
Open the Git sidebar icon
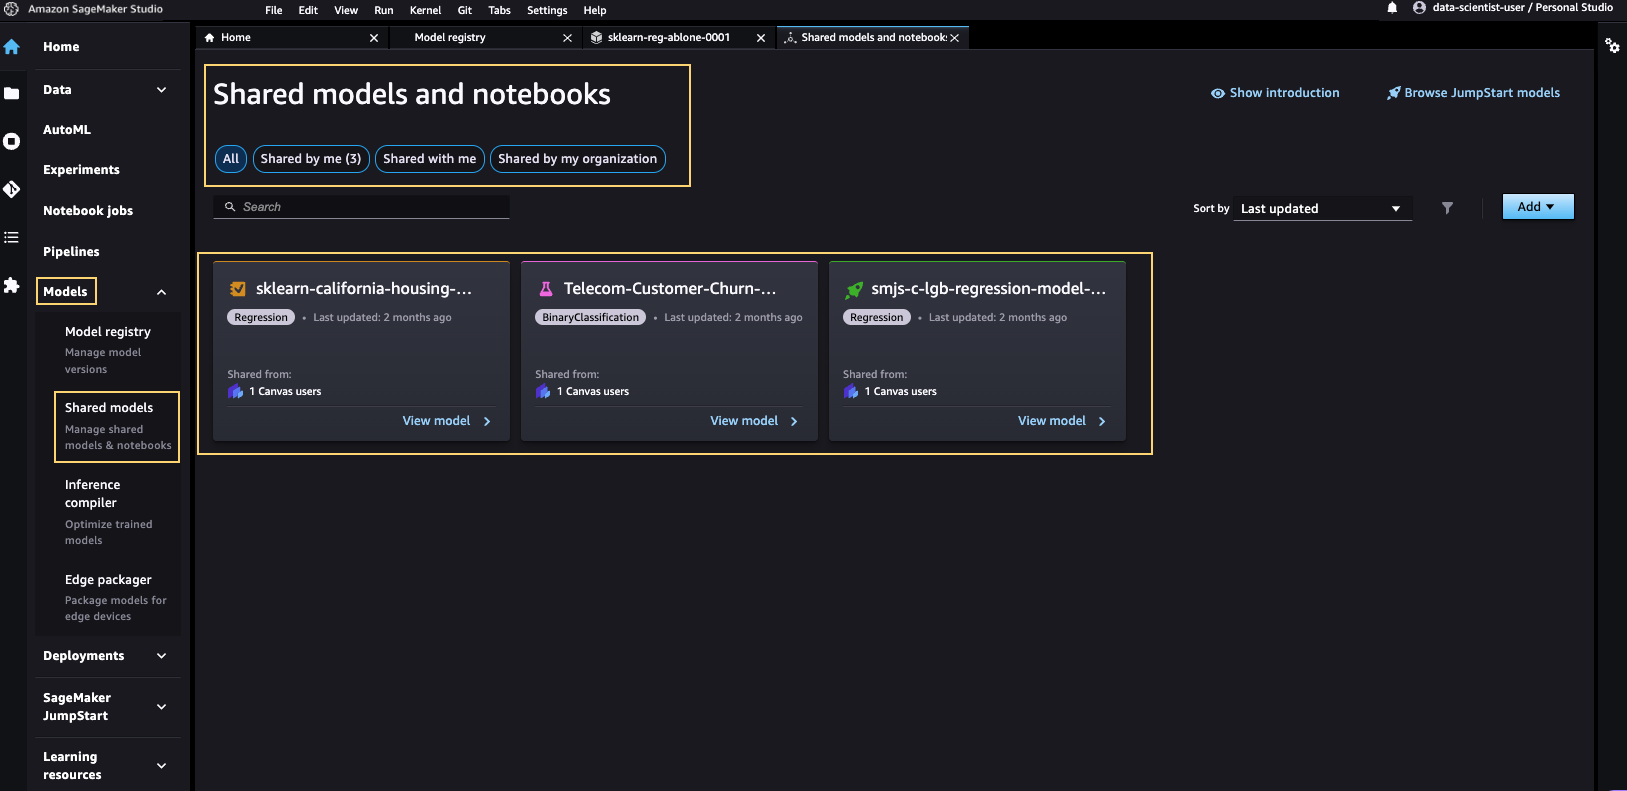click(x=12, y=189)
